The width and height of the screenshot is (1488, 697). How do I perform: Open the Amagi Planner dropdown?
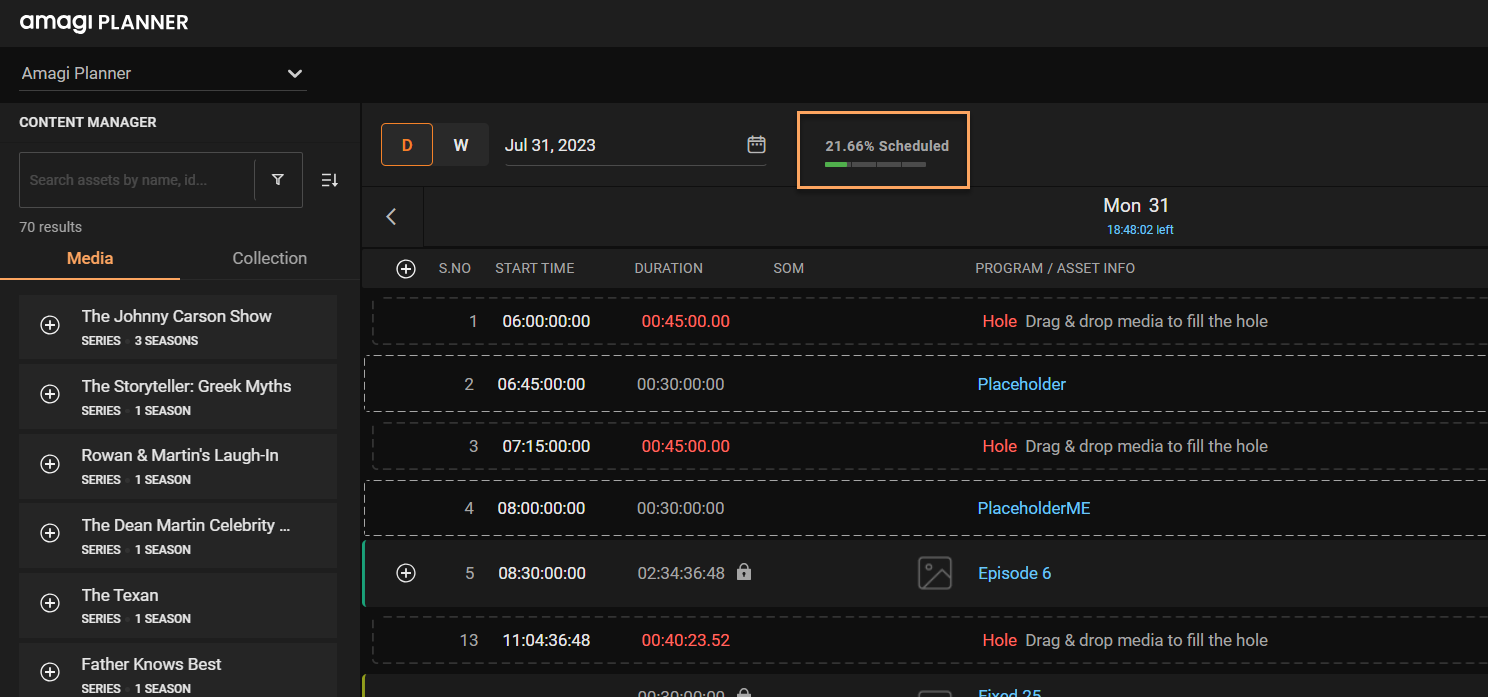pos(163,73)
